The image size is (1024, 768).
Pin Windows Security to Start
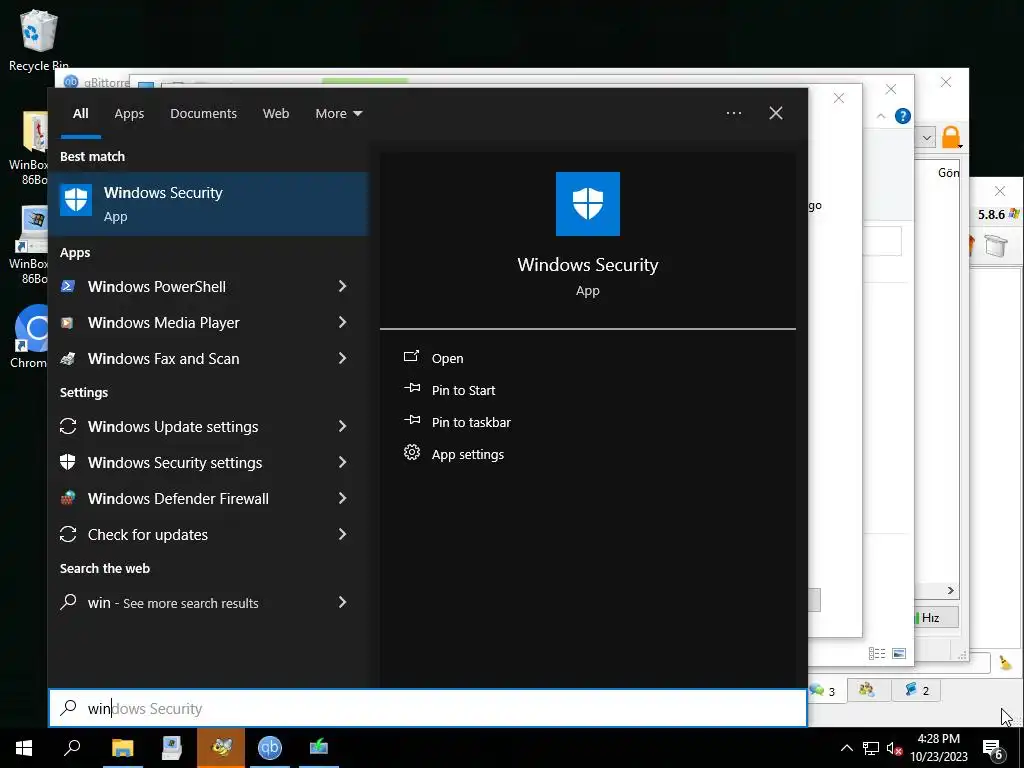coord(449,390)
